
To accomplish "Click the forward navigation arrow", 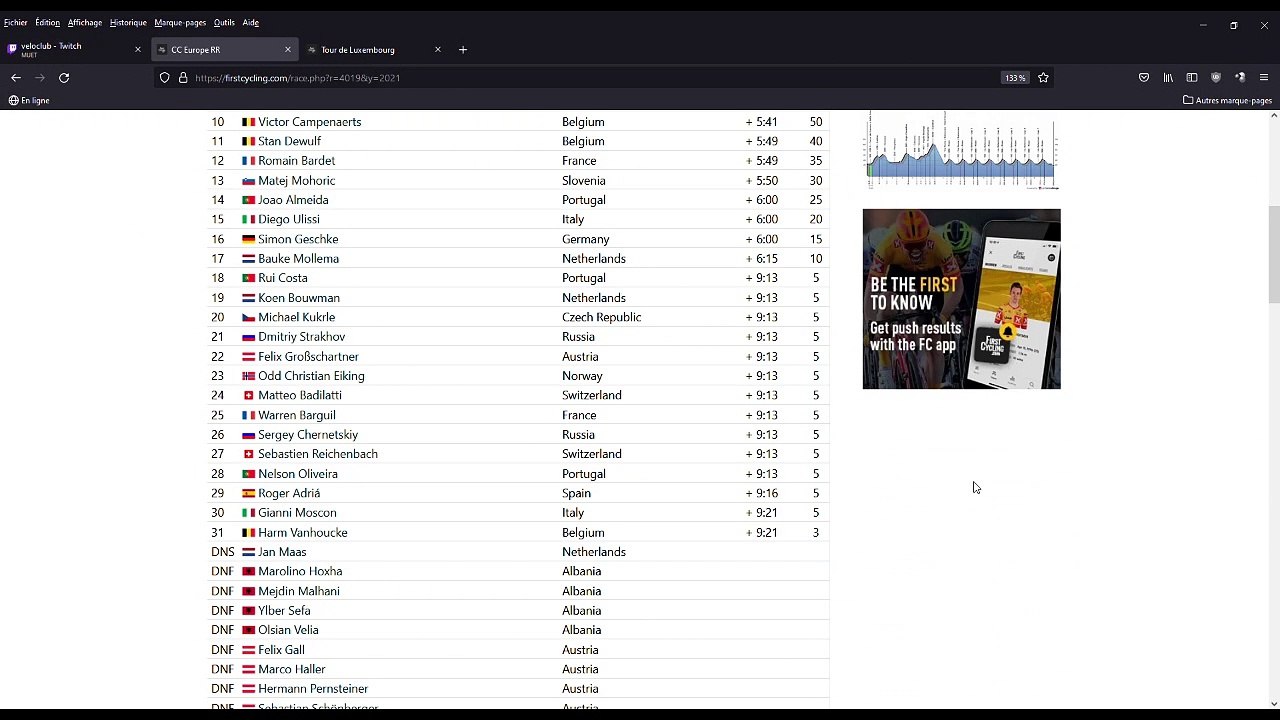I will pyautogui.click(x=40, y=77).
